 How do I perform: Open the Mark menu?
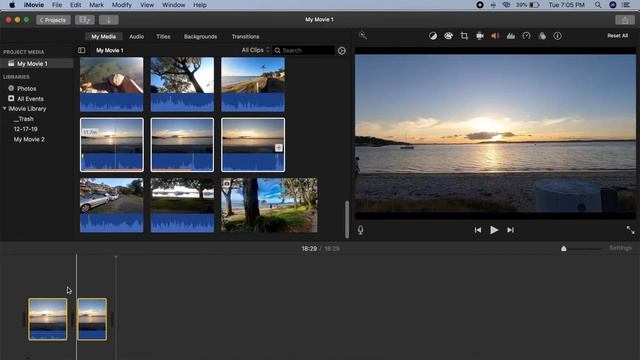[96, 5]
